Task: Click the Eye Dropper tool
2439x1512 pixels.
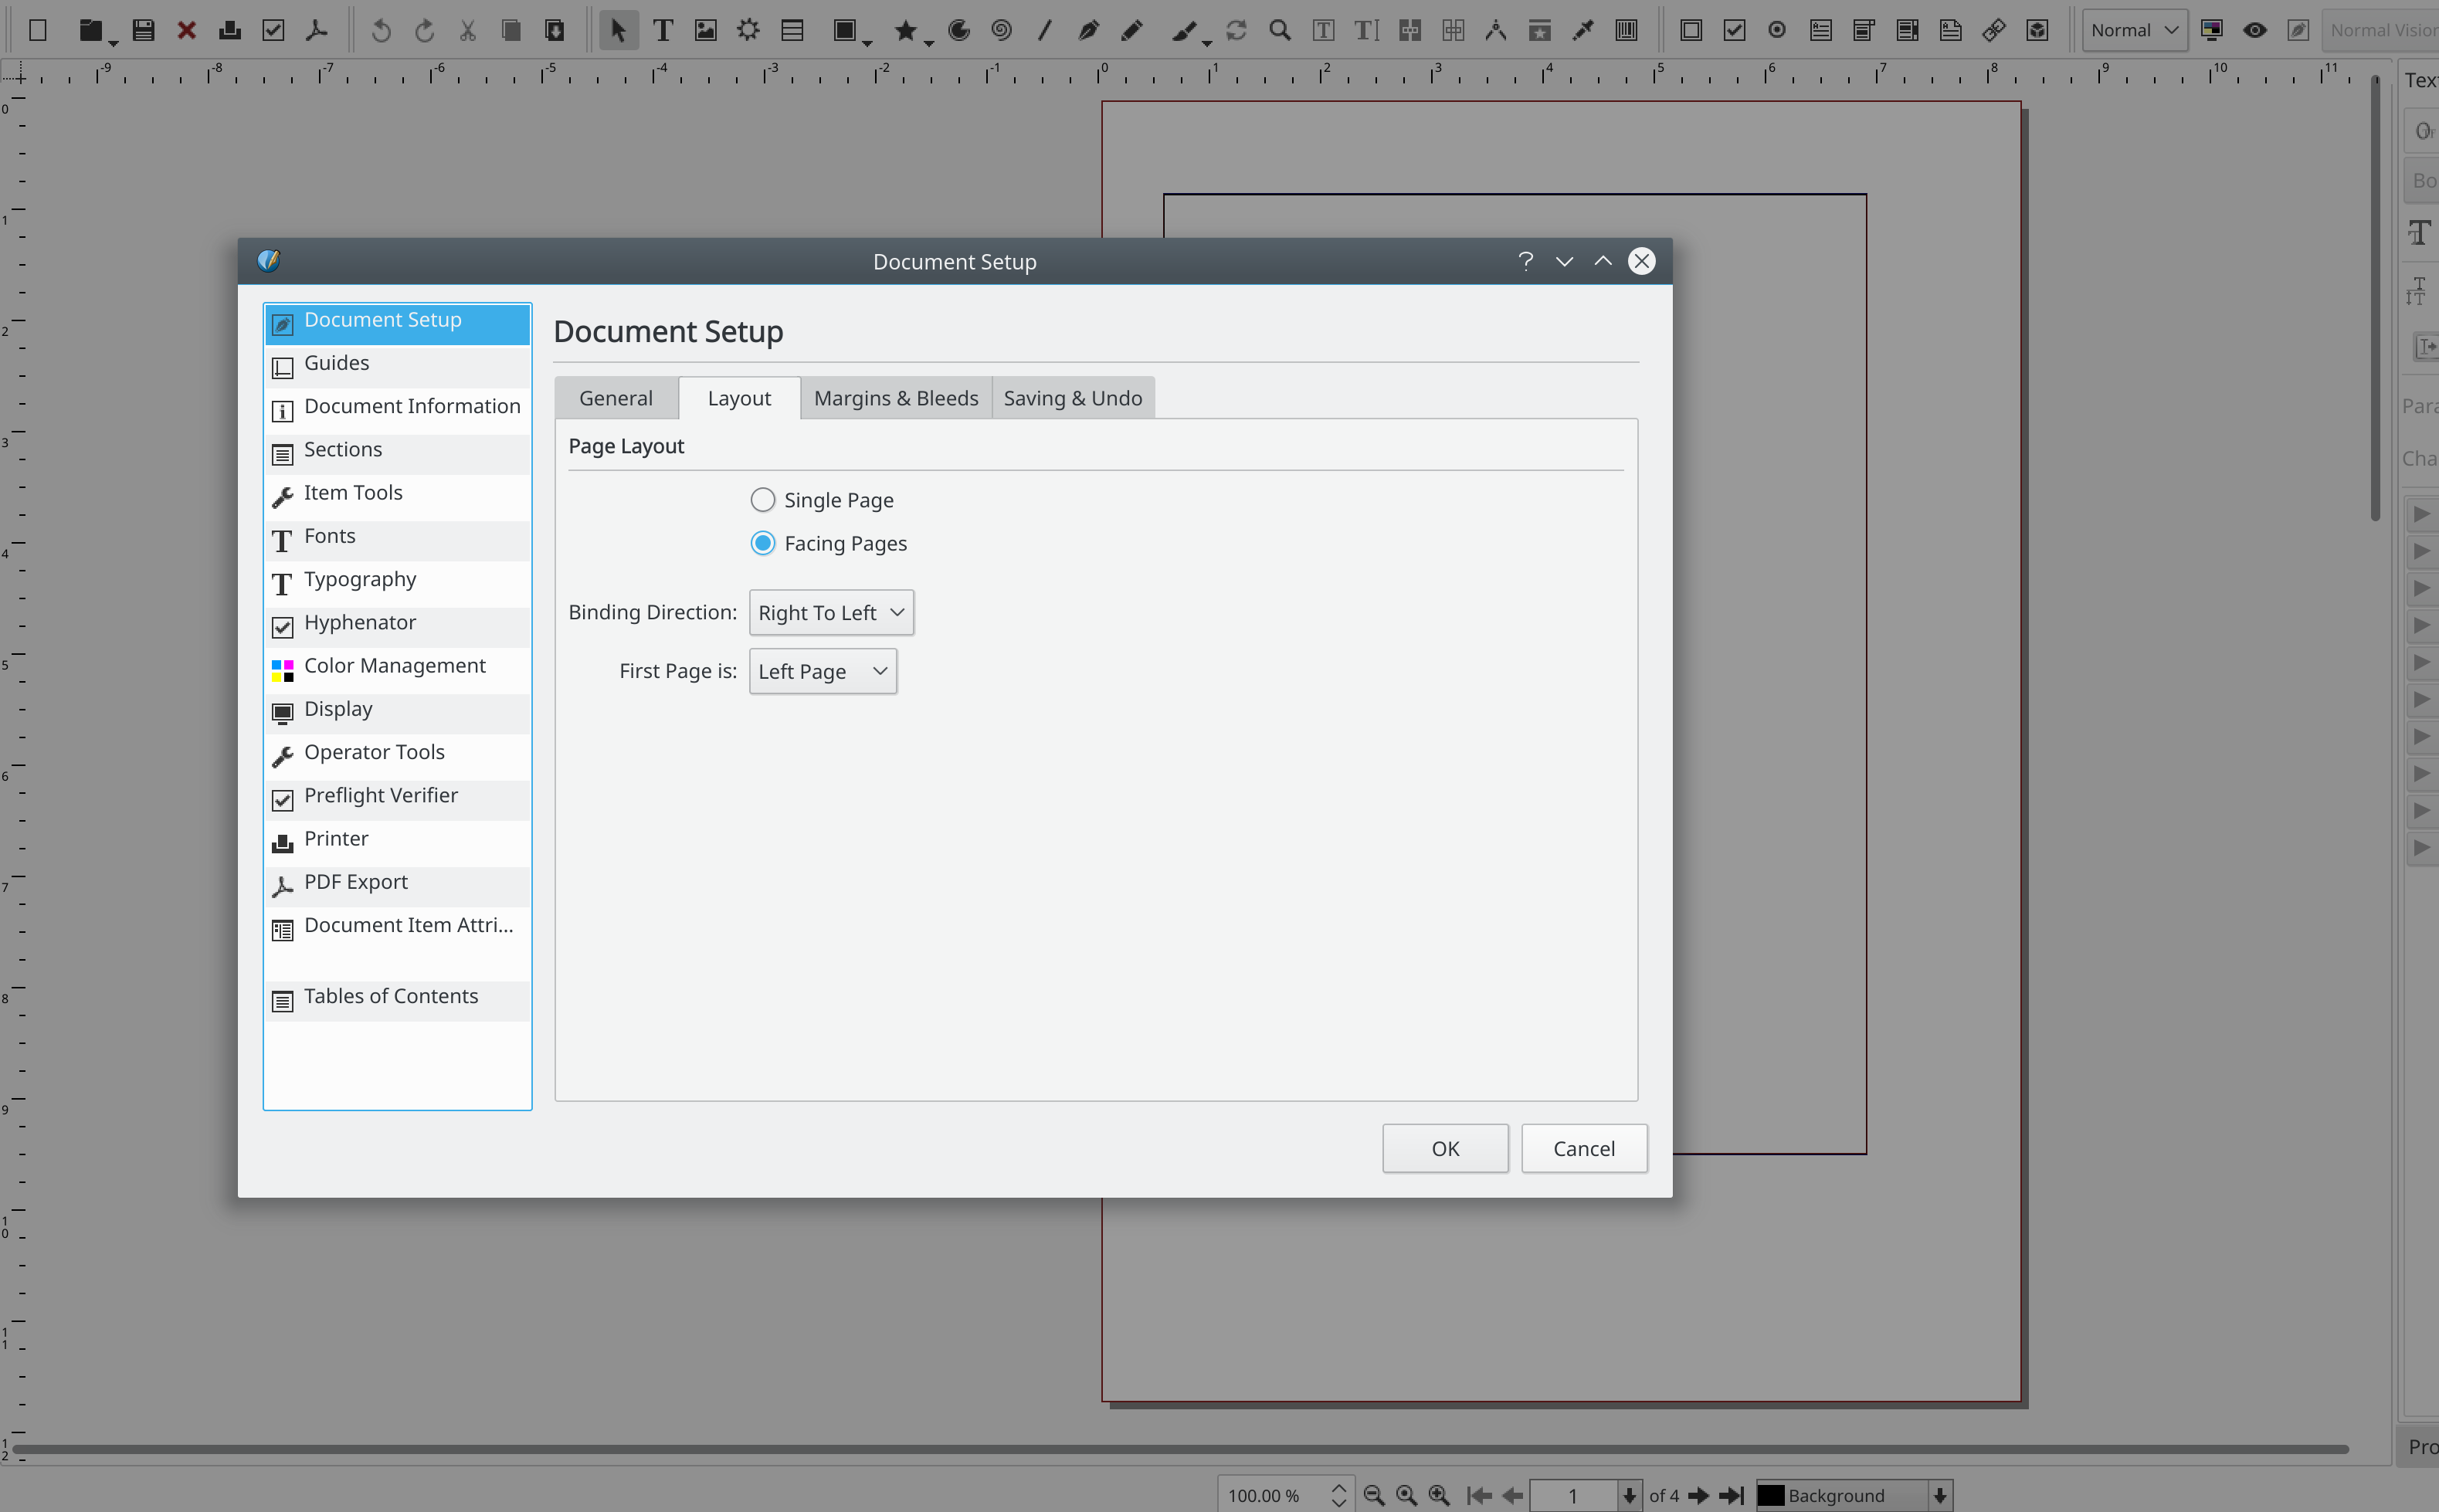Action: coord(1583,30)
